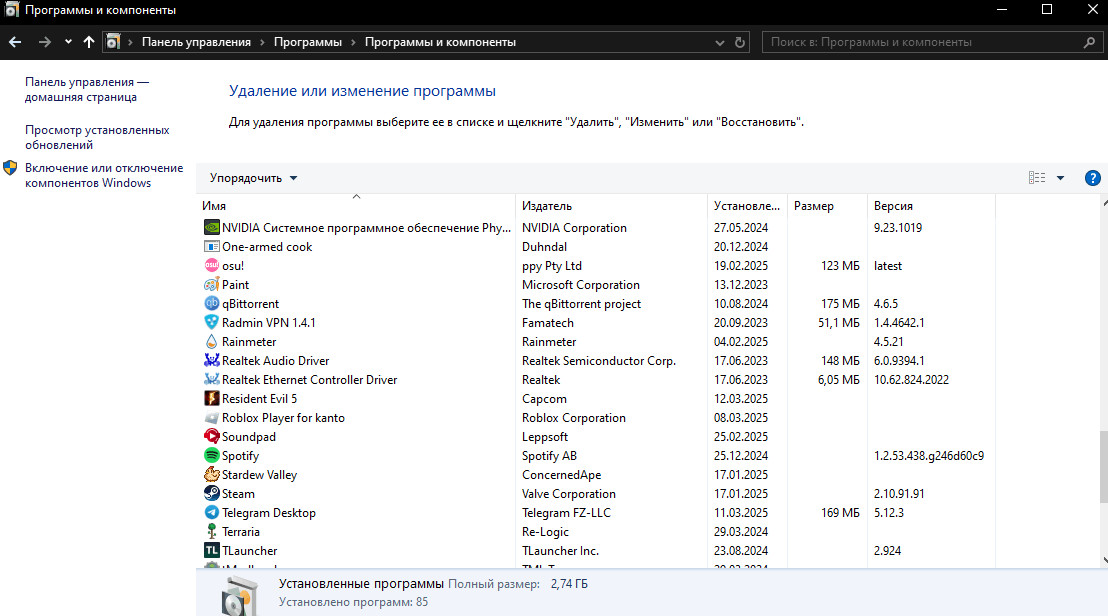Expand the chevron after Программы breadcrumb

[353, 42]
